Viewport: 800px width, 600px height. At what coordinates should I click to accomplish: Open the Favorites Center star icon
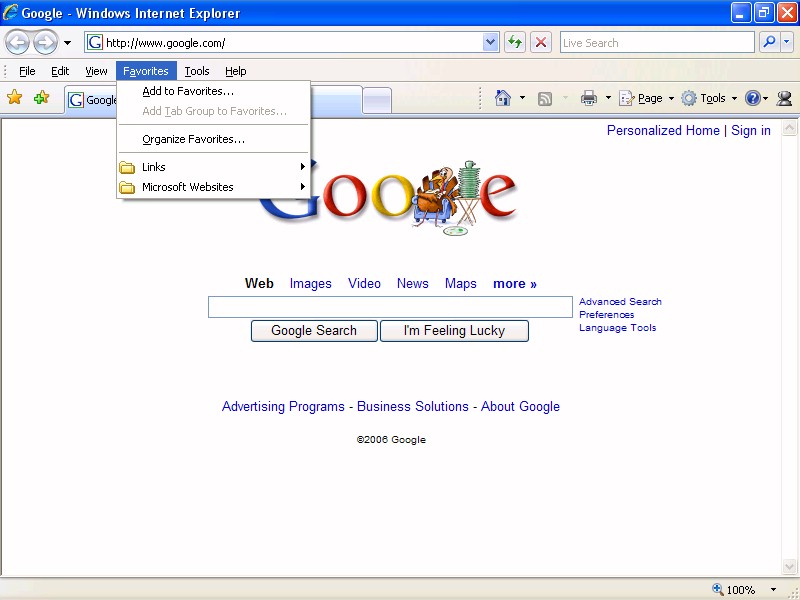tap(15, 97)
